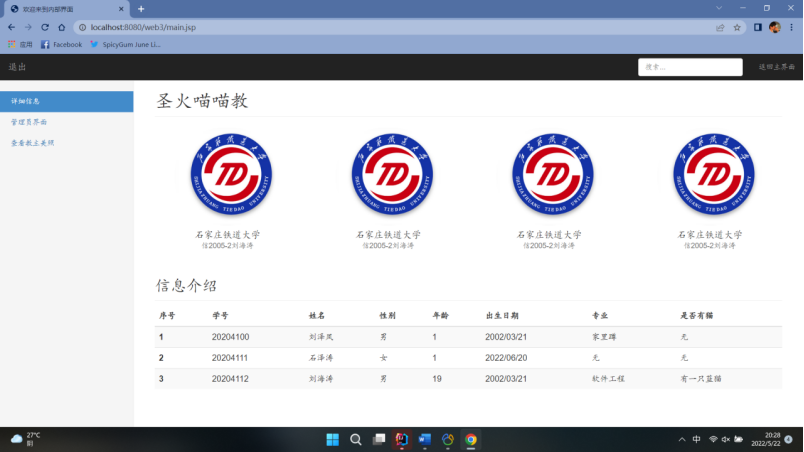
Task: Click 返回主界面 link in navbar
Action: 776,67
